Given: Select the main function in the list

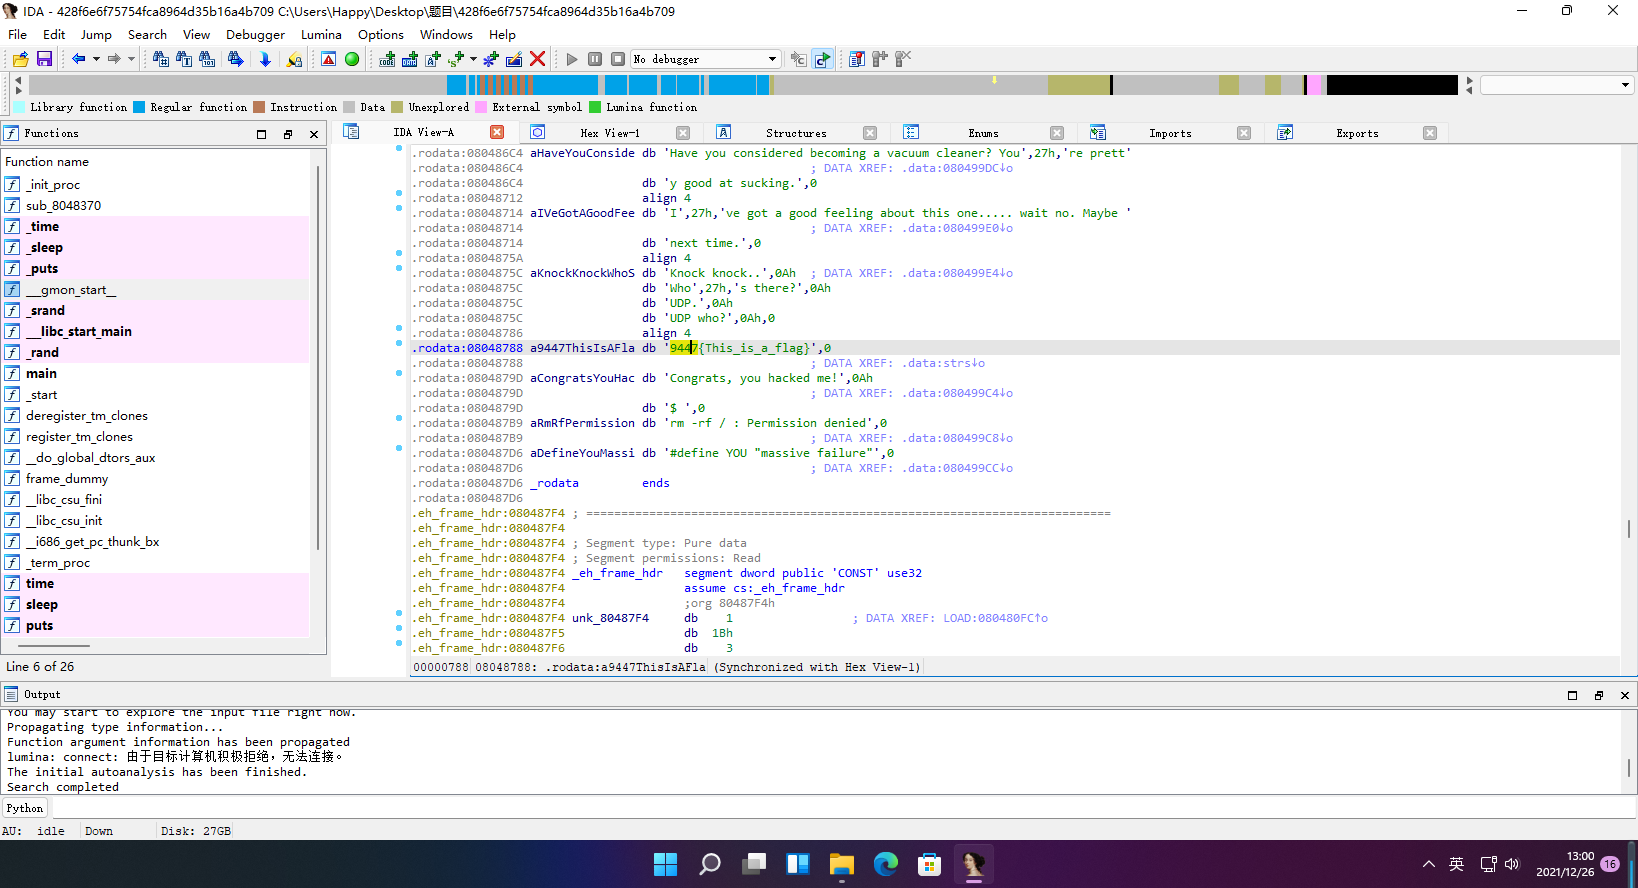Looking at the screenshot, I should pos(41,373).
